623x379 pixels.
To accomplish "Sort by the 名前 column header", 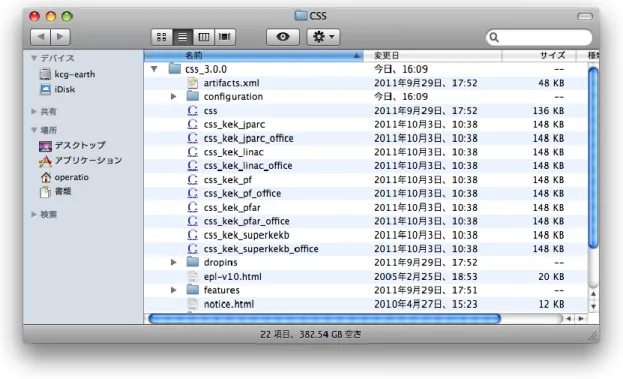I will [253, 56].
